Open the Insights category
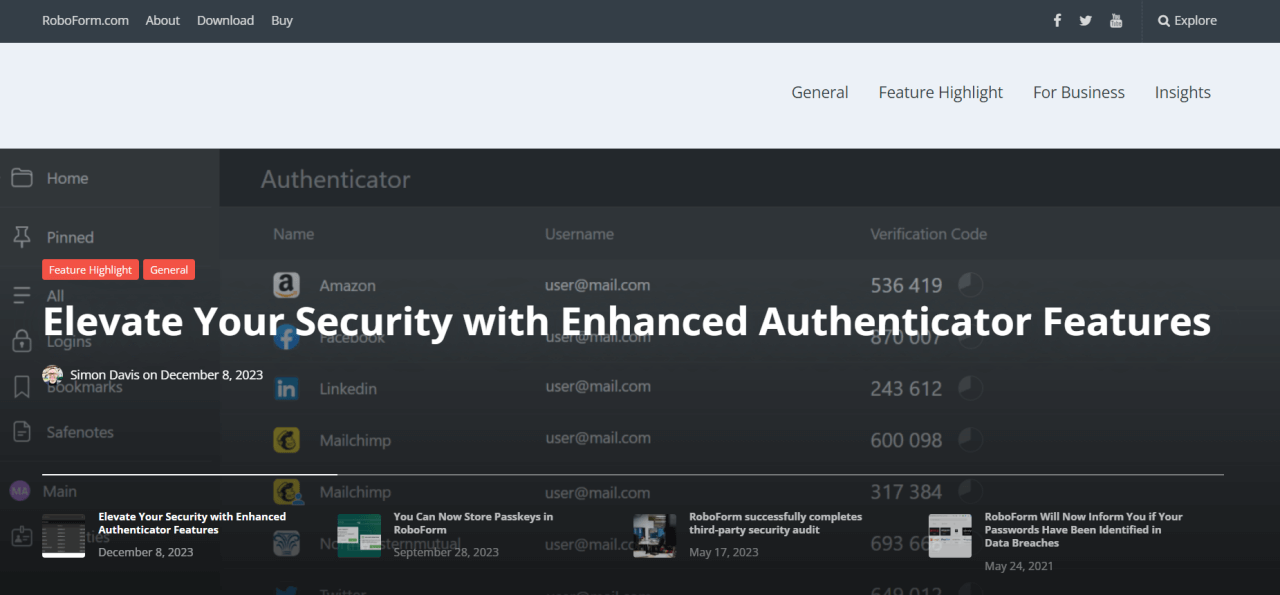The image size is (1280, 595). (x=1182, y=92)
